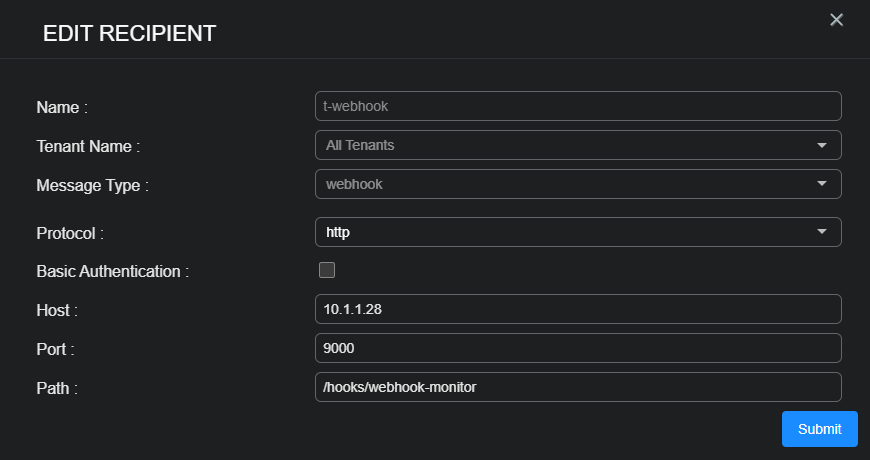Viewport: 870px width, 460px height.
Task: Expand the Tenant Name dropdown arrow
Action: pyautogui.click(x=822, y=145)
